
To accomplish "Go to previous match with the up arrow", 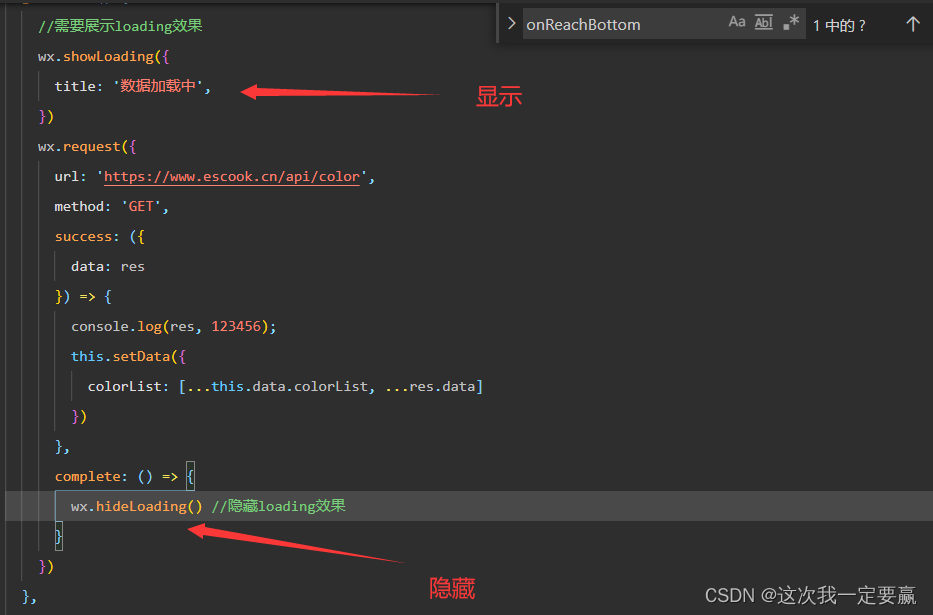I will (912, 24).
